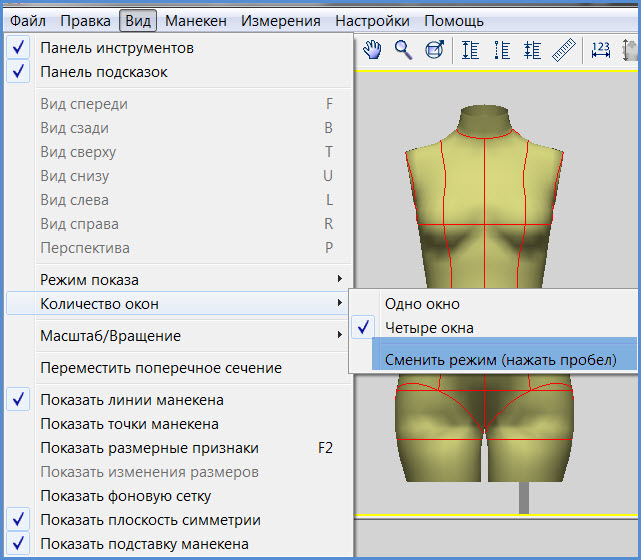
Task: Click the dashed vertical measurement icon
Action: tap(502, 50)
